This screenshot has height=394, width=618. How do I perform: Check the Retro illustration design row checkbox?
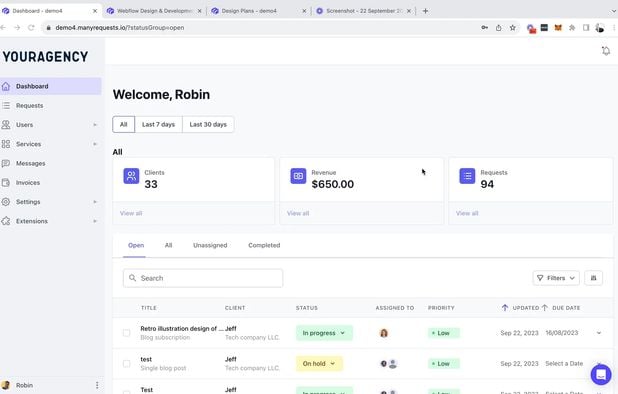(x=127, y=333)
